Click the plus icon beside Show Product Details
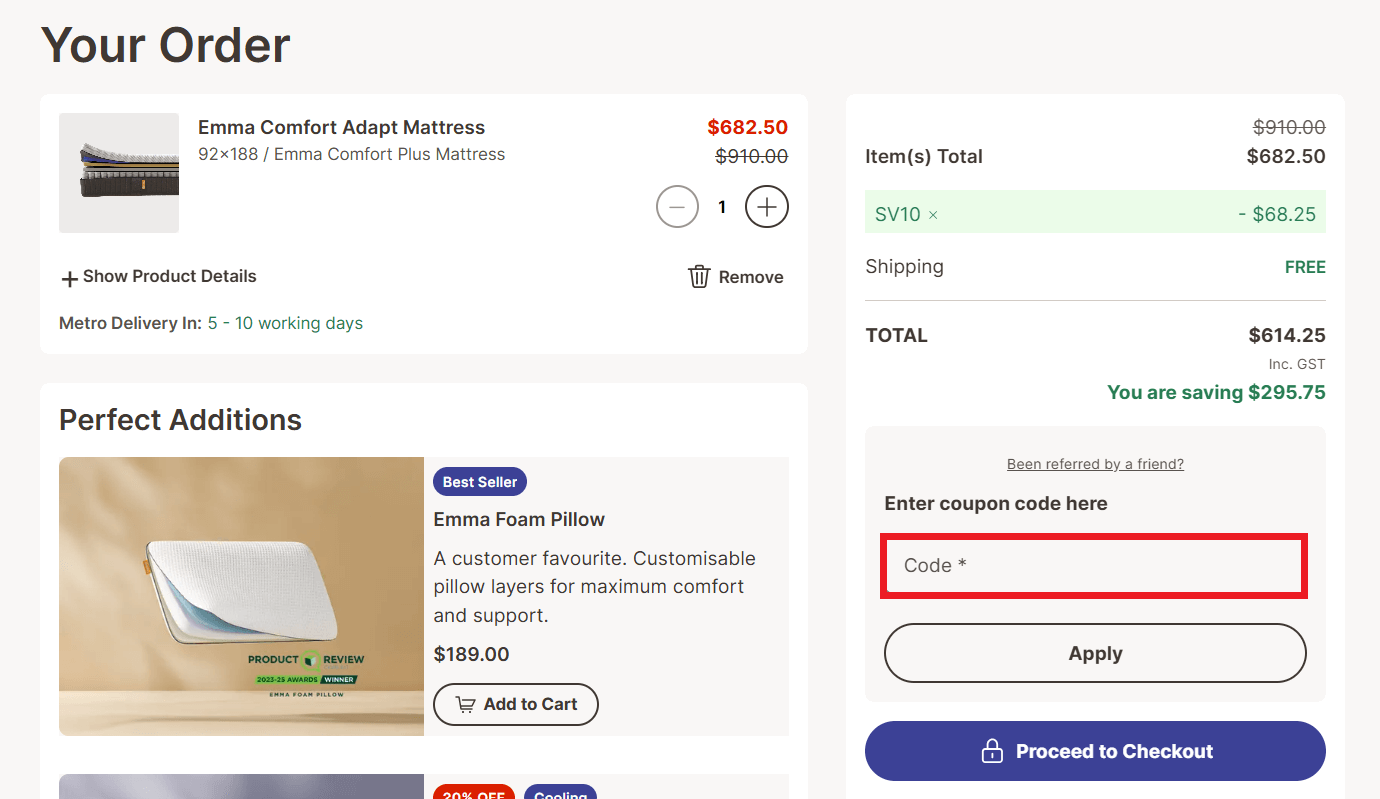Image resolution: width=1380 pixels, height=799 pixels. click(68, 276)
